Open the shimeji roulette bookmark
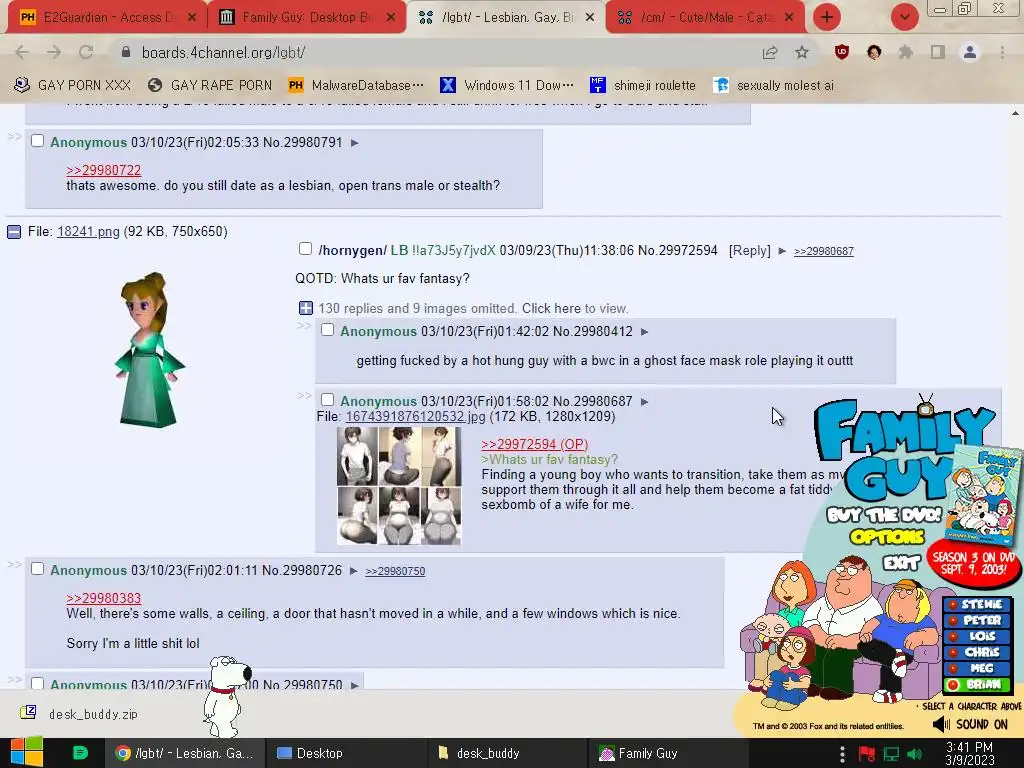Image resolution: width=1024 pixels, height=768 pixels. click(x=643, y=86)
